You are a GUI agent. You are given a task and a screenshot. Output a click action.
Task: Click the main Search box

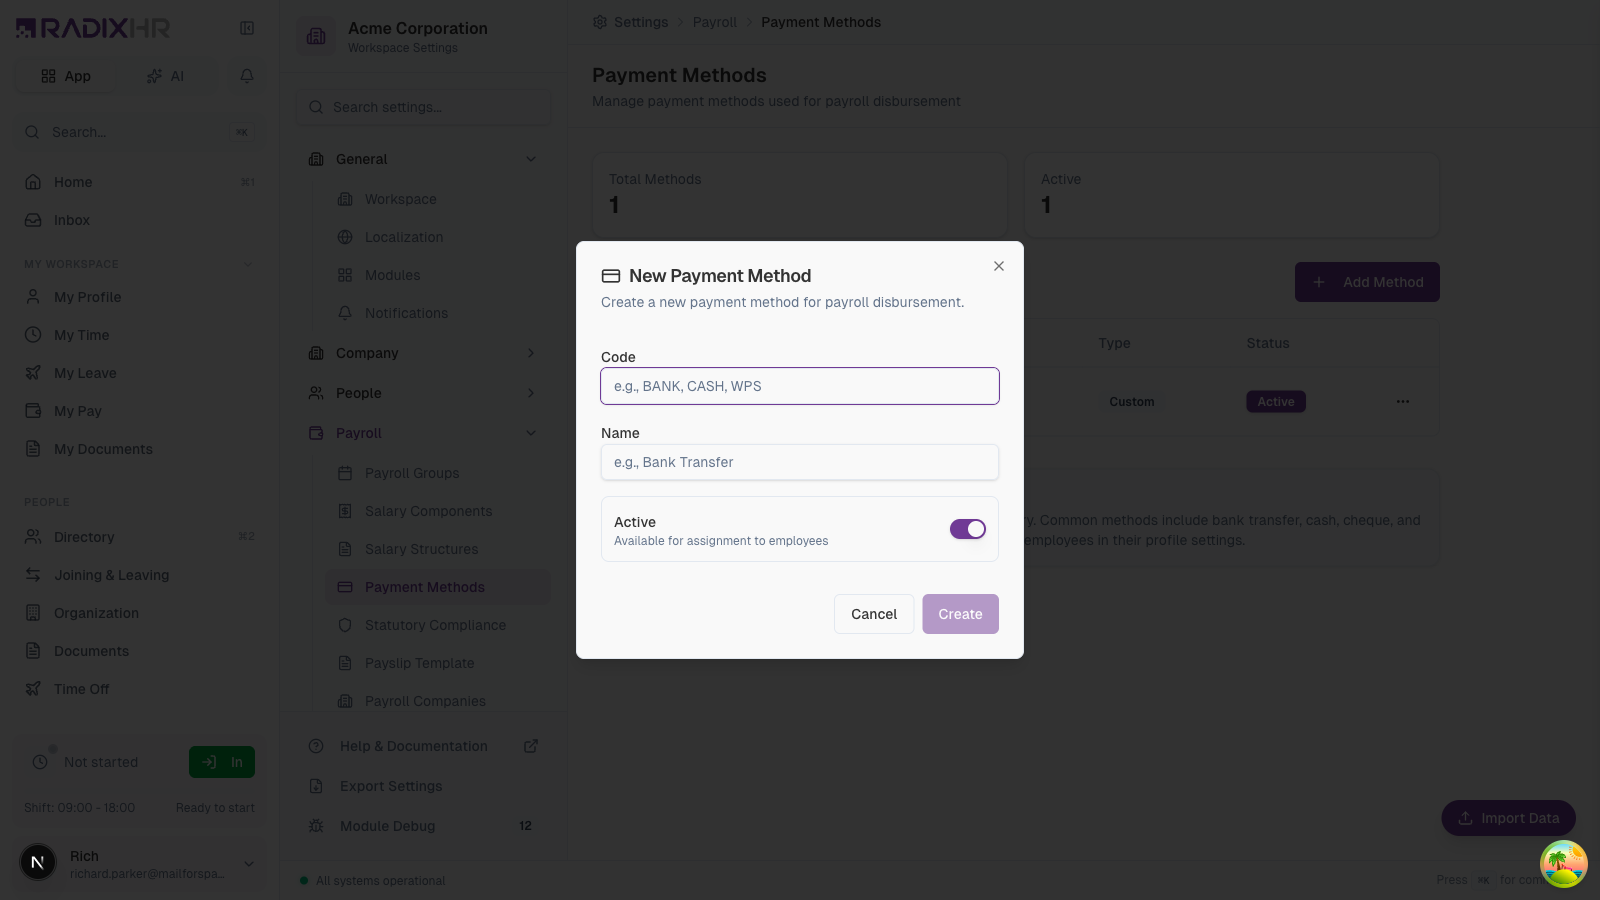click(x=140, y=132)
